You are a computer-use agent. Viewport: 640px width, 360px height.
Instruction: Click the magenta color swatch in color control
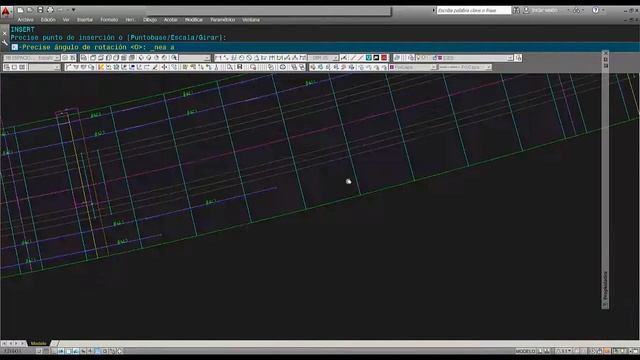(x=392, y=67)
